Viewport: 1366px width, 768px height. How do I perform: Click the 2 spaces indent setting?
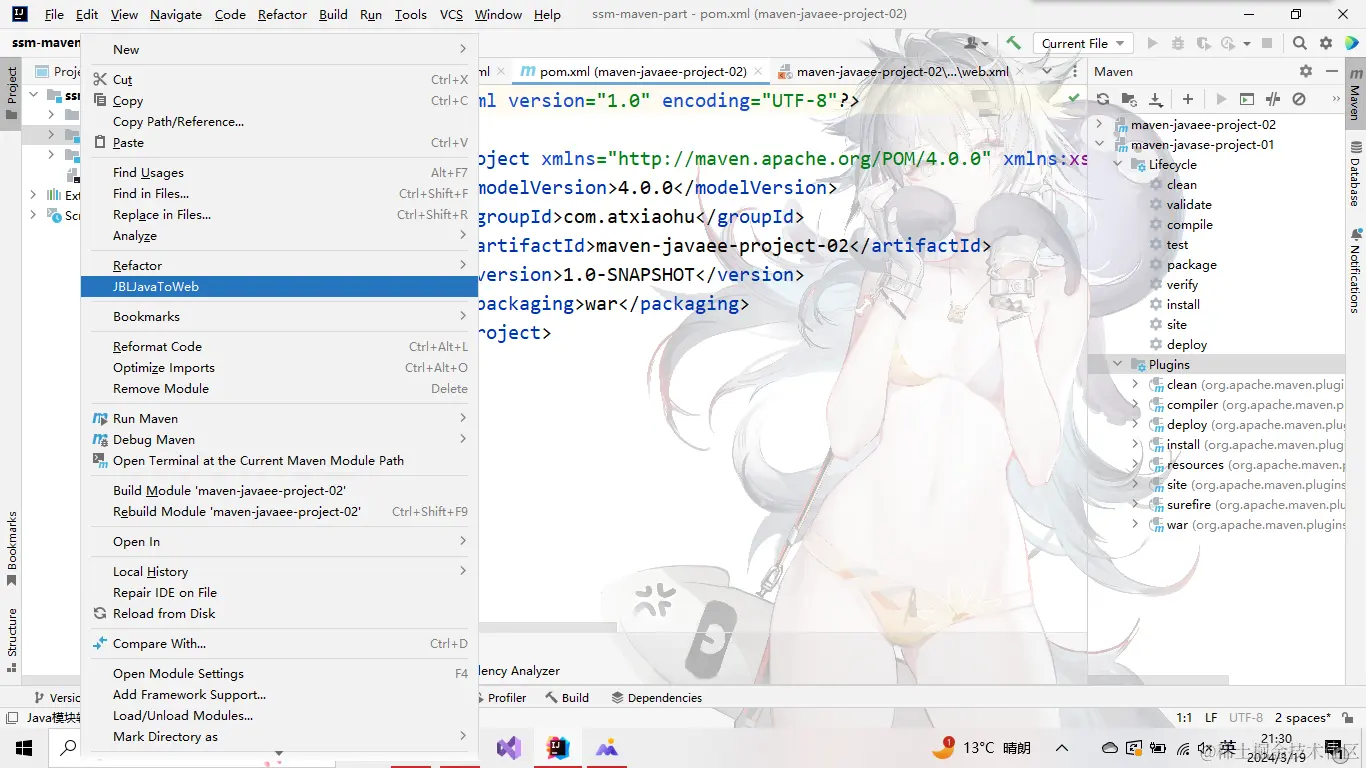[1303, 718]
